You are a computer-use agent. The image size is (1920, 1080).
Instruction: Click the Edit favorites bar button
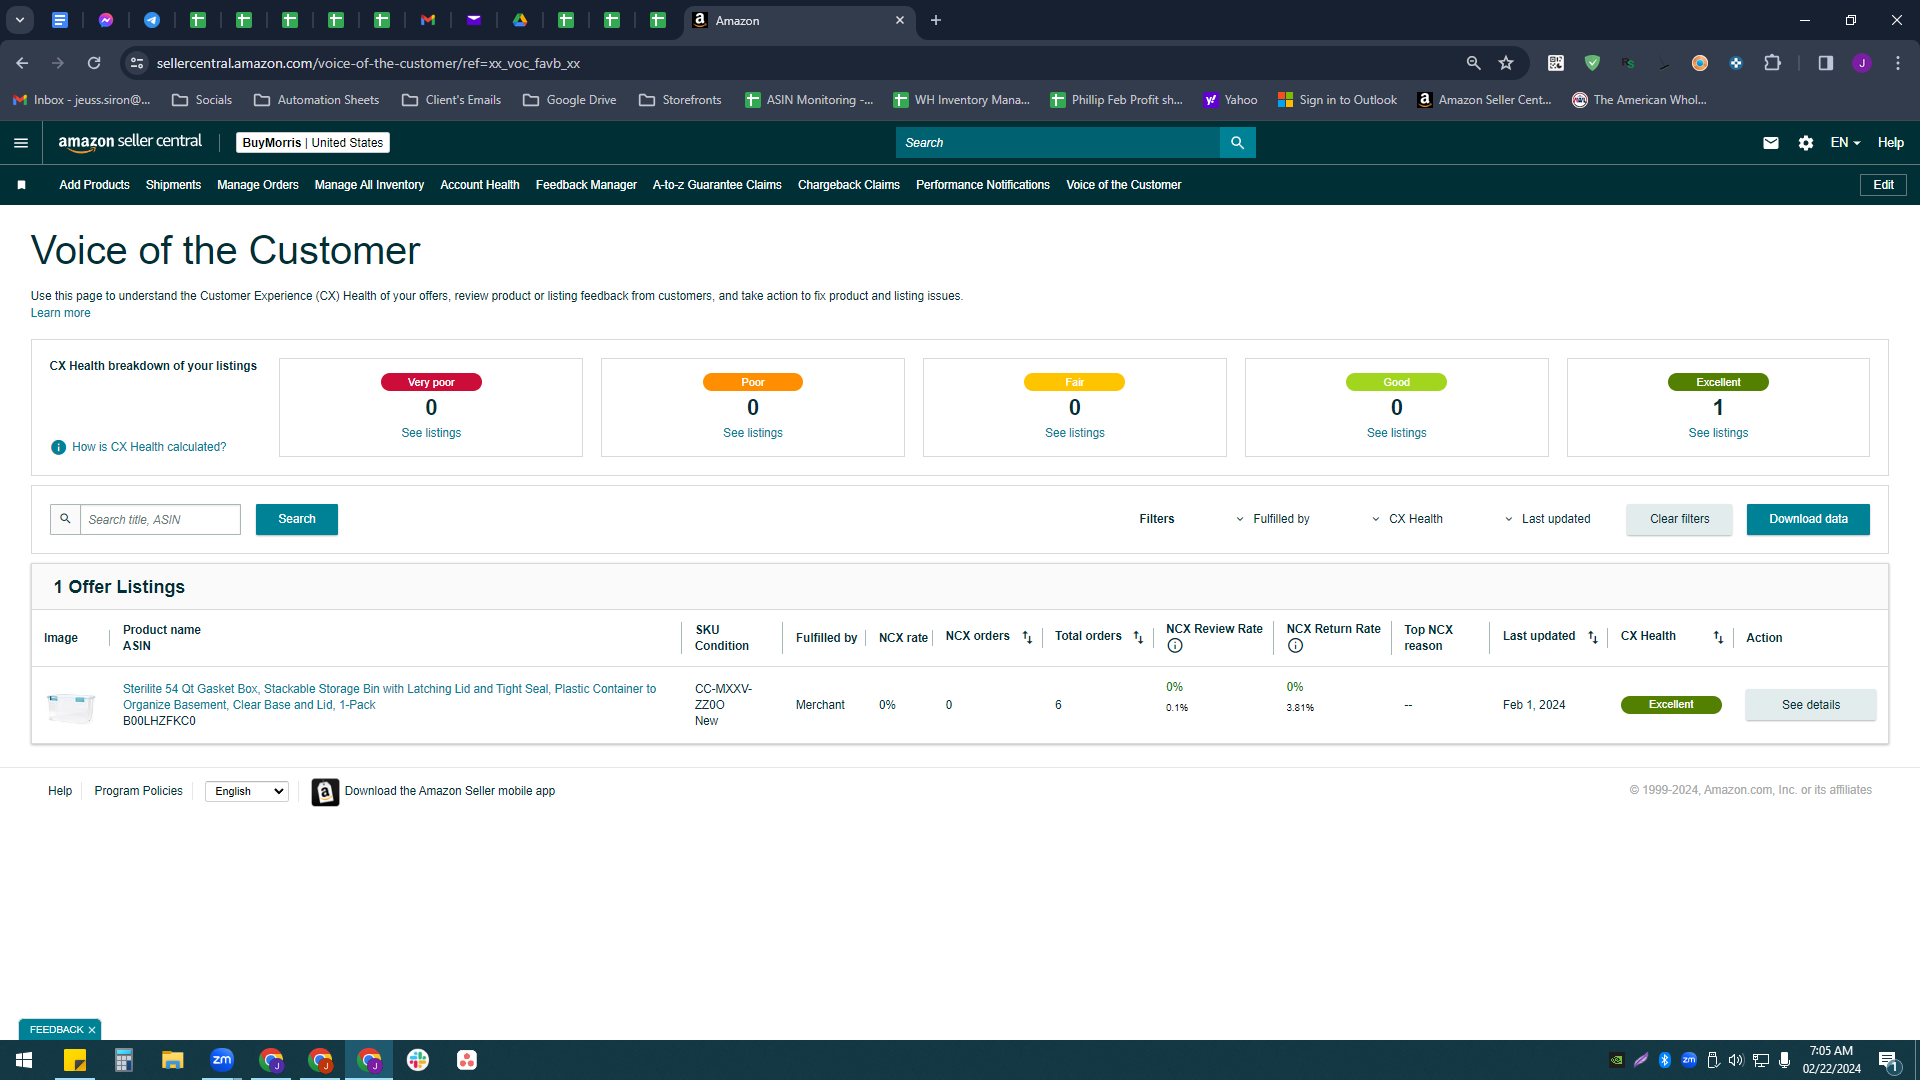[1883, 185]
